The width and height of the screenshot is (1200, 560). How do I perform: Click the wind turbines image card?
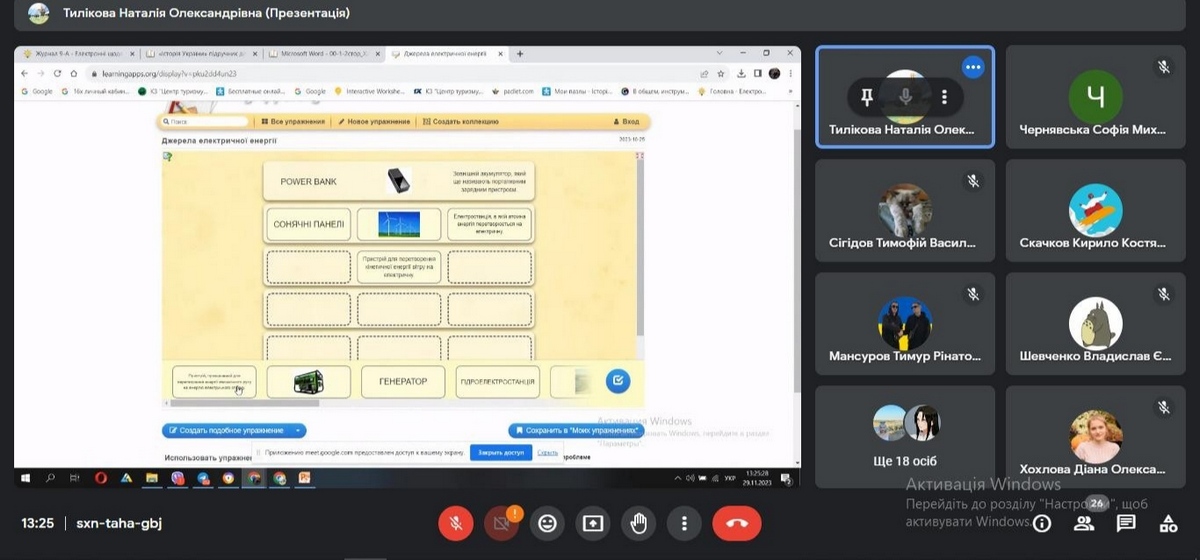[x=399, y=224]
